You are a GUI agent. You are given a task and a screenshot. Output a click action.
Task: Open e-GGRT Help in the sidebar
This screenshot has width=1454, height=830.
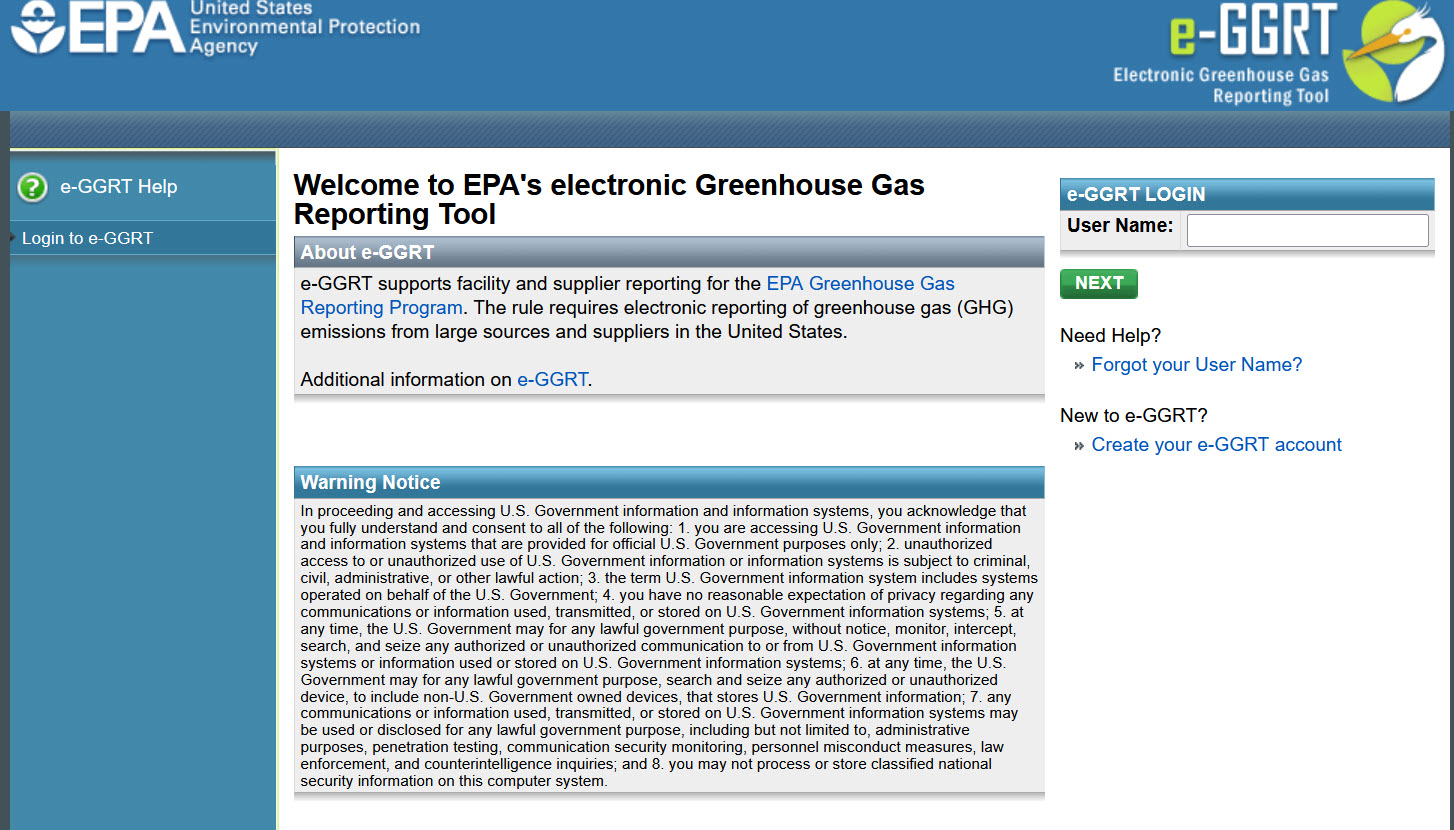pyautogui.click(x=118, y=187)
